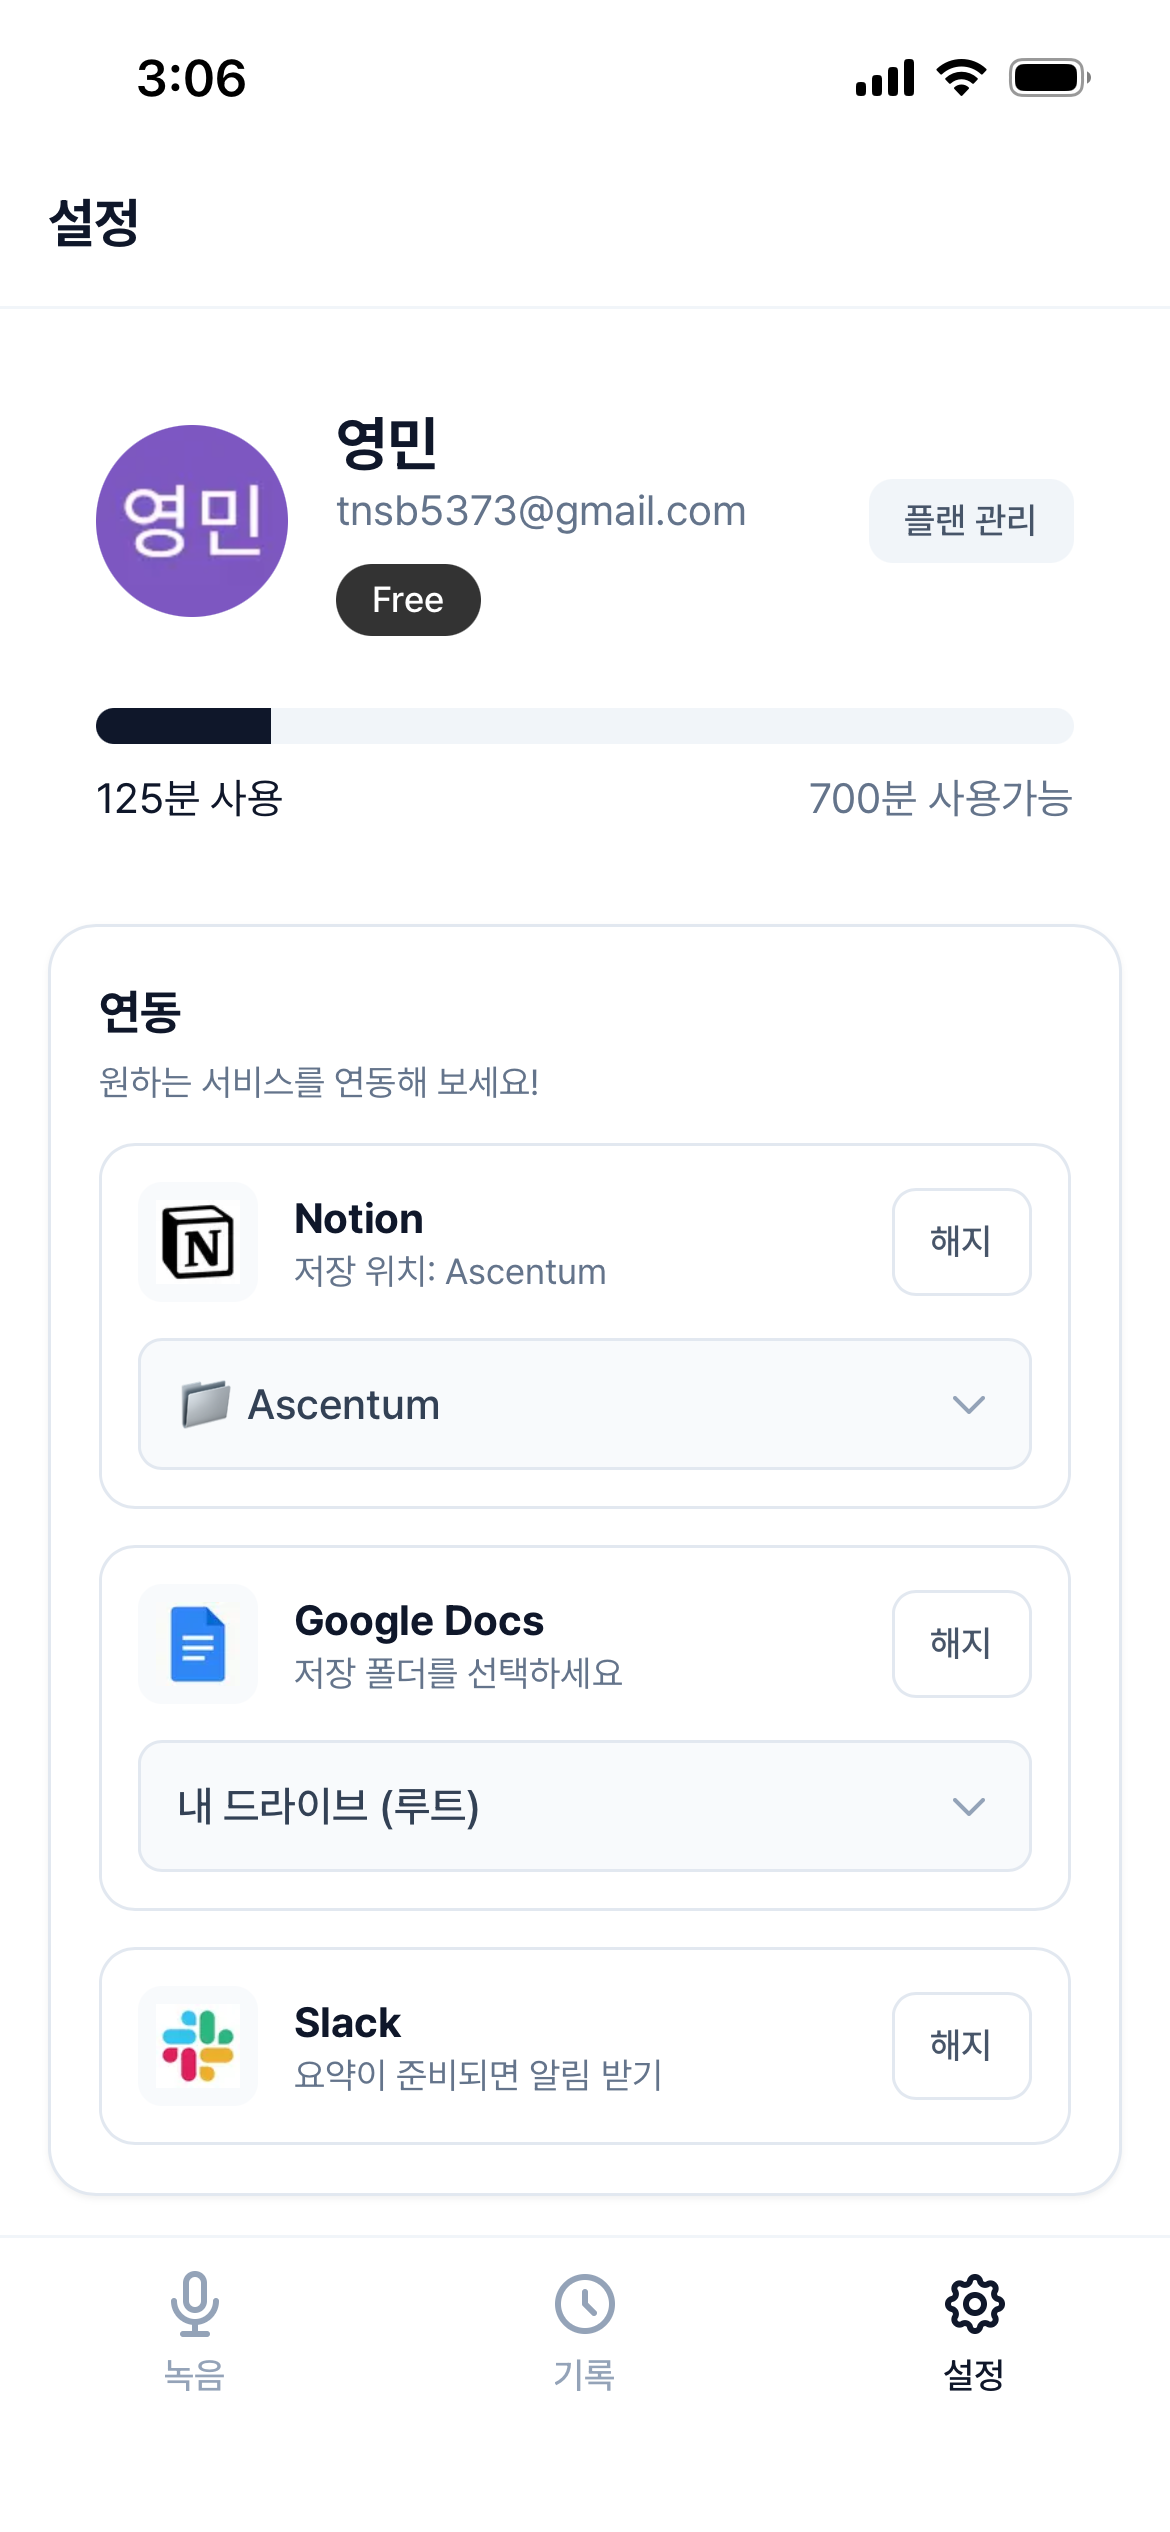Viewport: 1170px width, 2532px height.
Task: Tap the purple 영민 profile avatar
Action: (192, 521)
